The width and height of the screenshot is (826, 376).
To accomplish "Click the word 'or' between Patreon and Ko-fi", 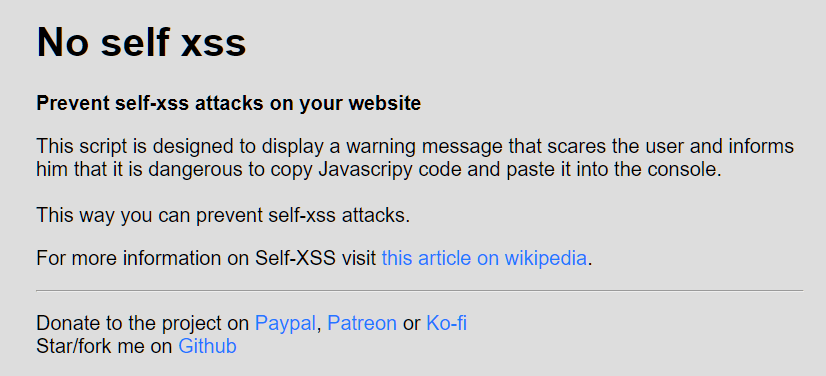I will coord(411,323).
